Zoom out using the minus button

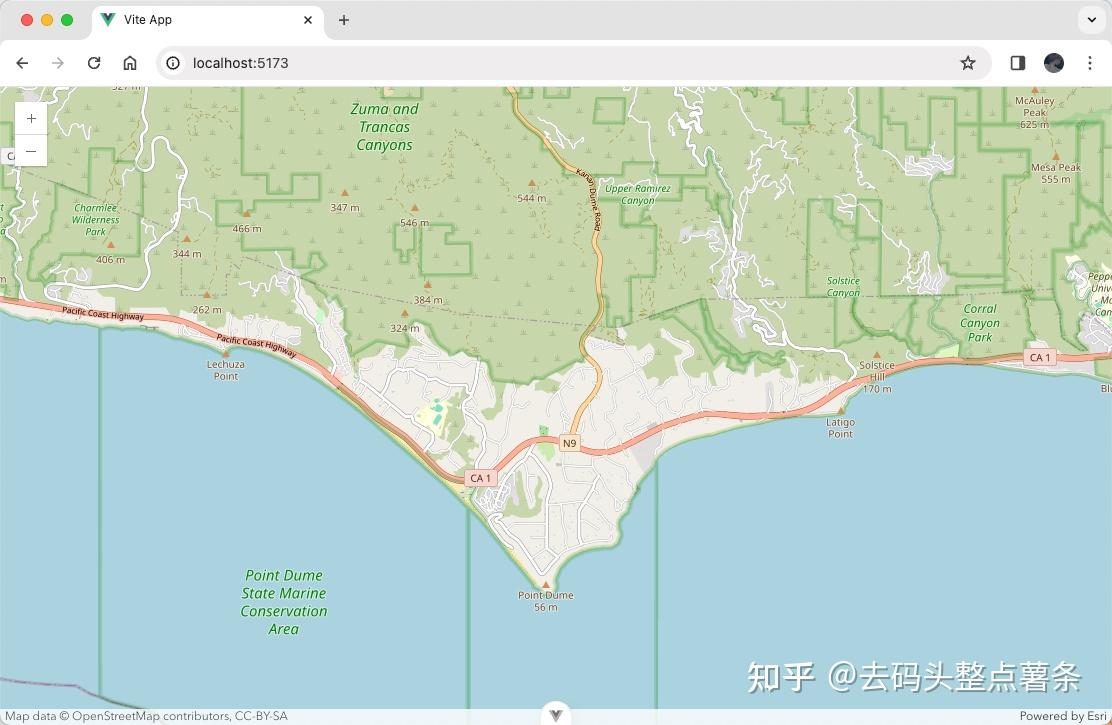click(31, 151)
